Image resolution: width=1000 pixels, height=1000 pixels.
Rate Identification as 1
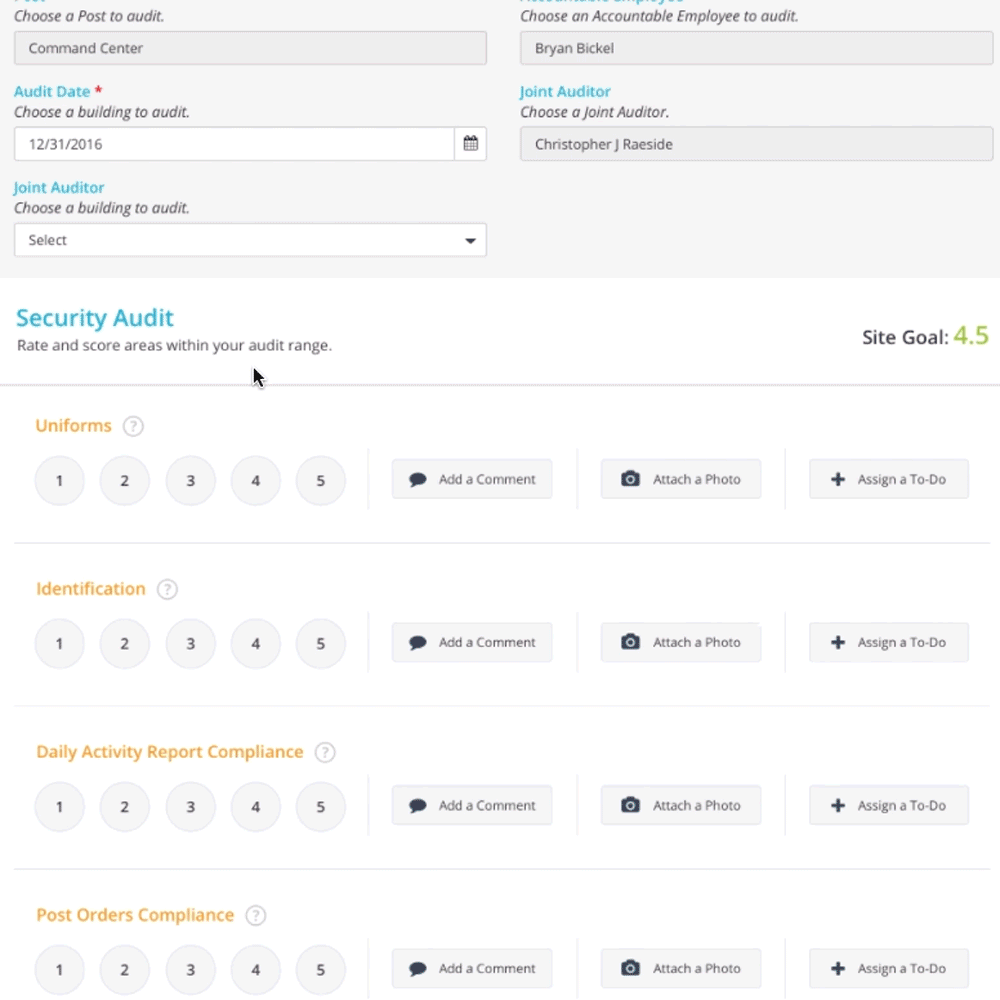(59, 643)
